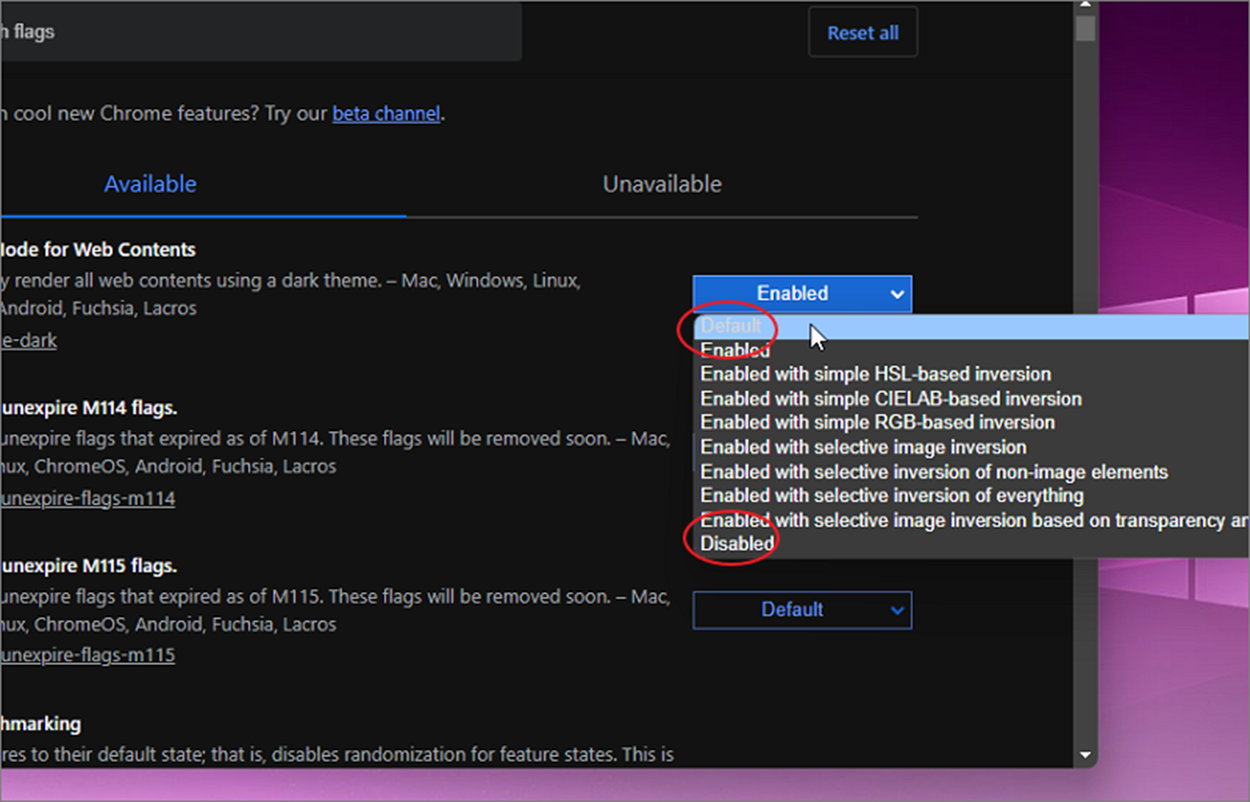The height and width of the screenshot is (802, 1250).
Task: Click the 'unexpire M115 flags.' heading
Action: coord(88,566)
